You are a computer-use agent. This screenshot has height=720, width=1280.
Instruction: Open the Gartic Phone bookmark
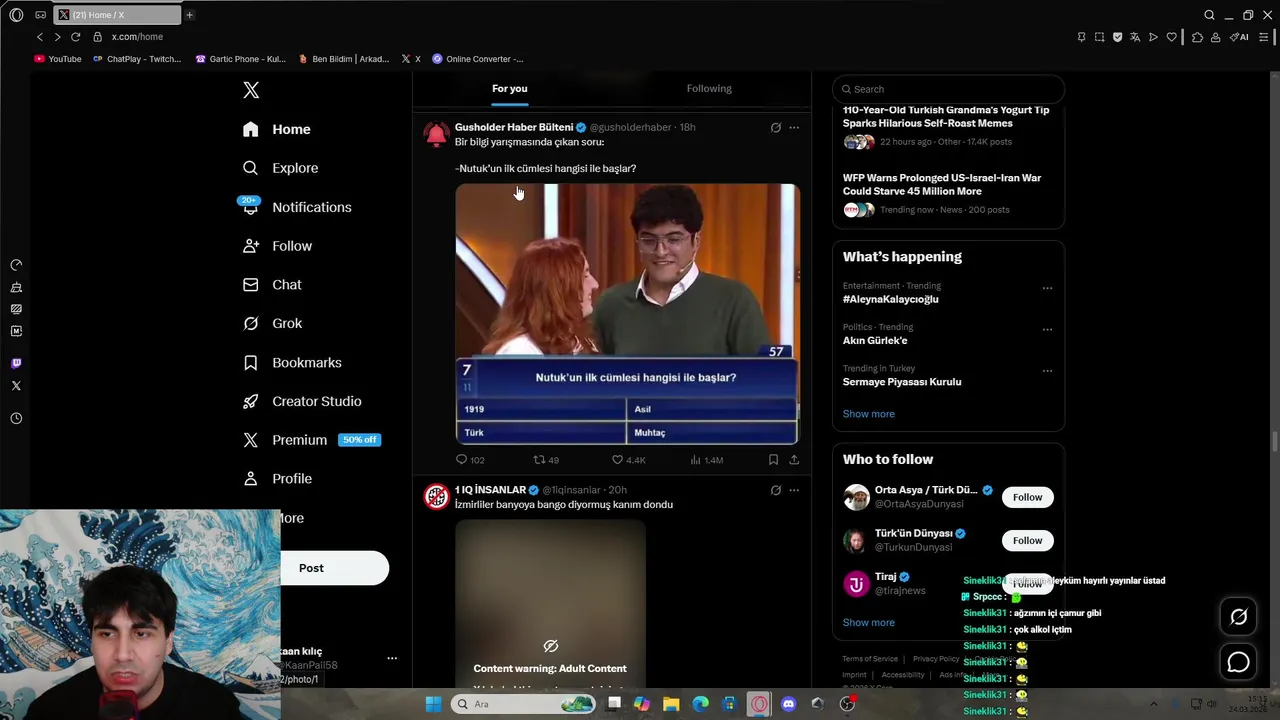[x=240, y=59]
